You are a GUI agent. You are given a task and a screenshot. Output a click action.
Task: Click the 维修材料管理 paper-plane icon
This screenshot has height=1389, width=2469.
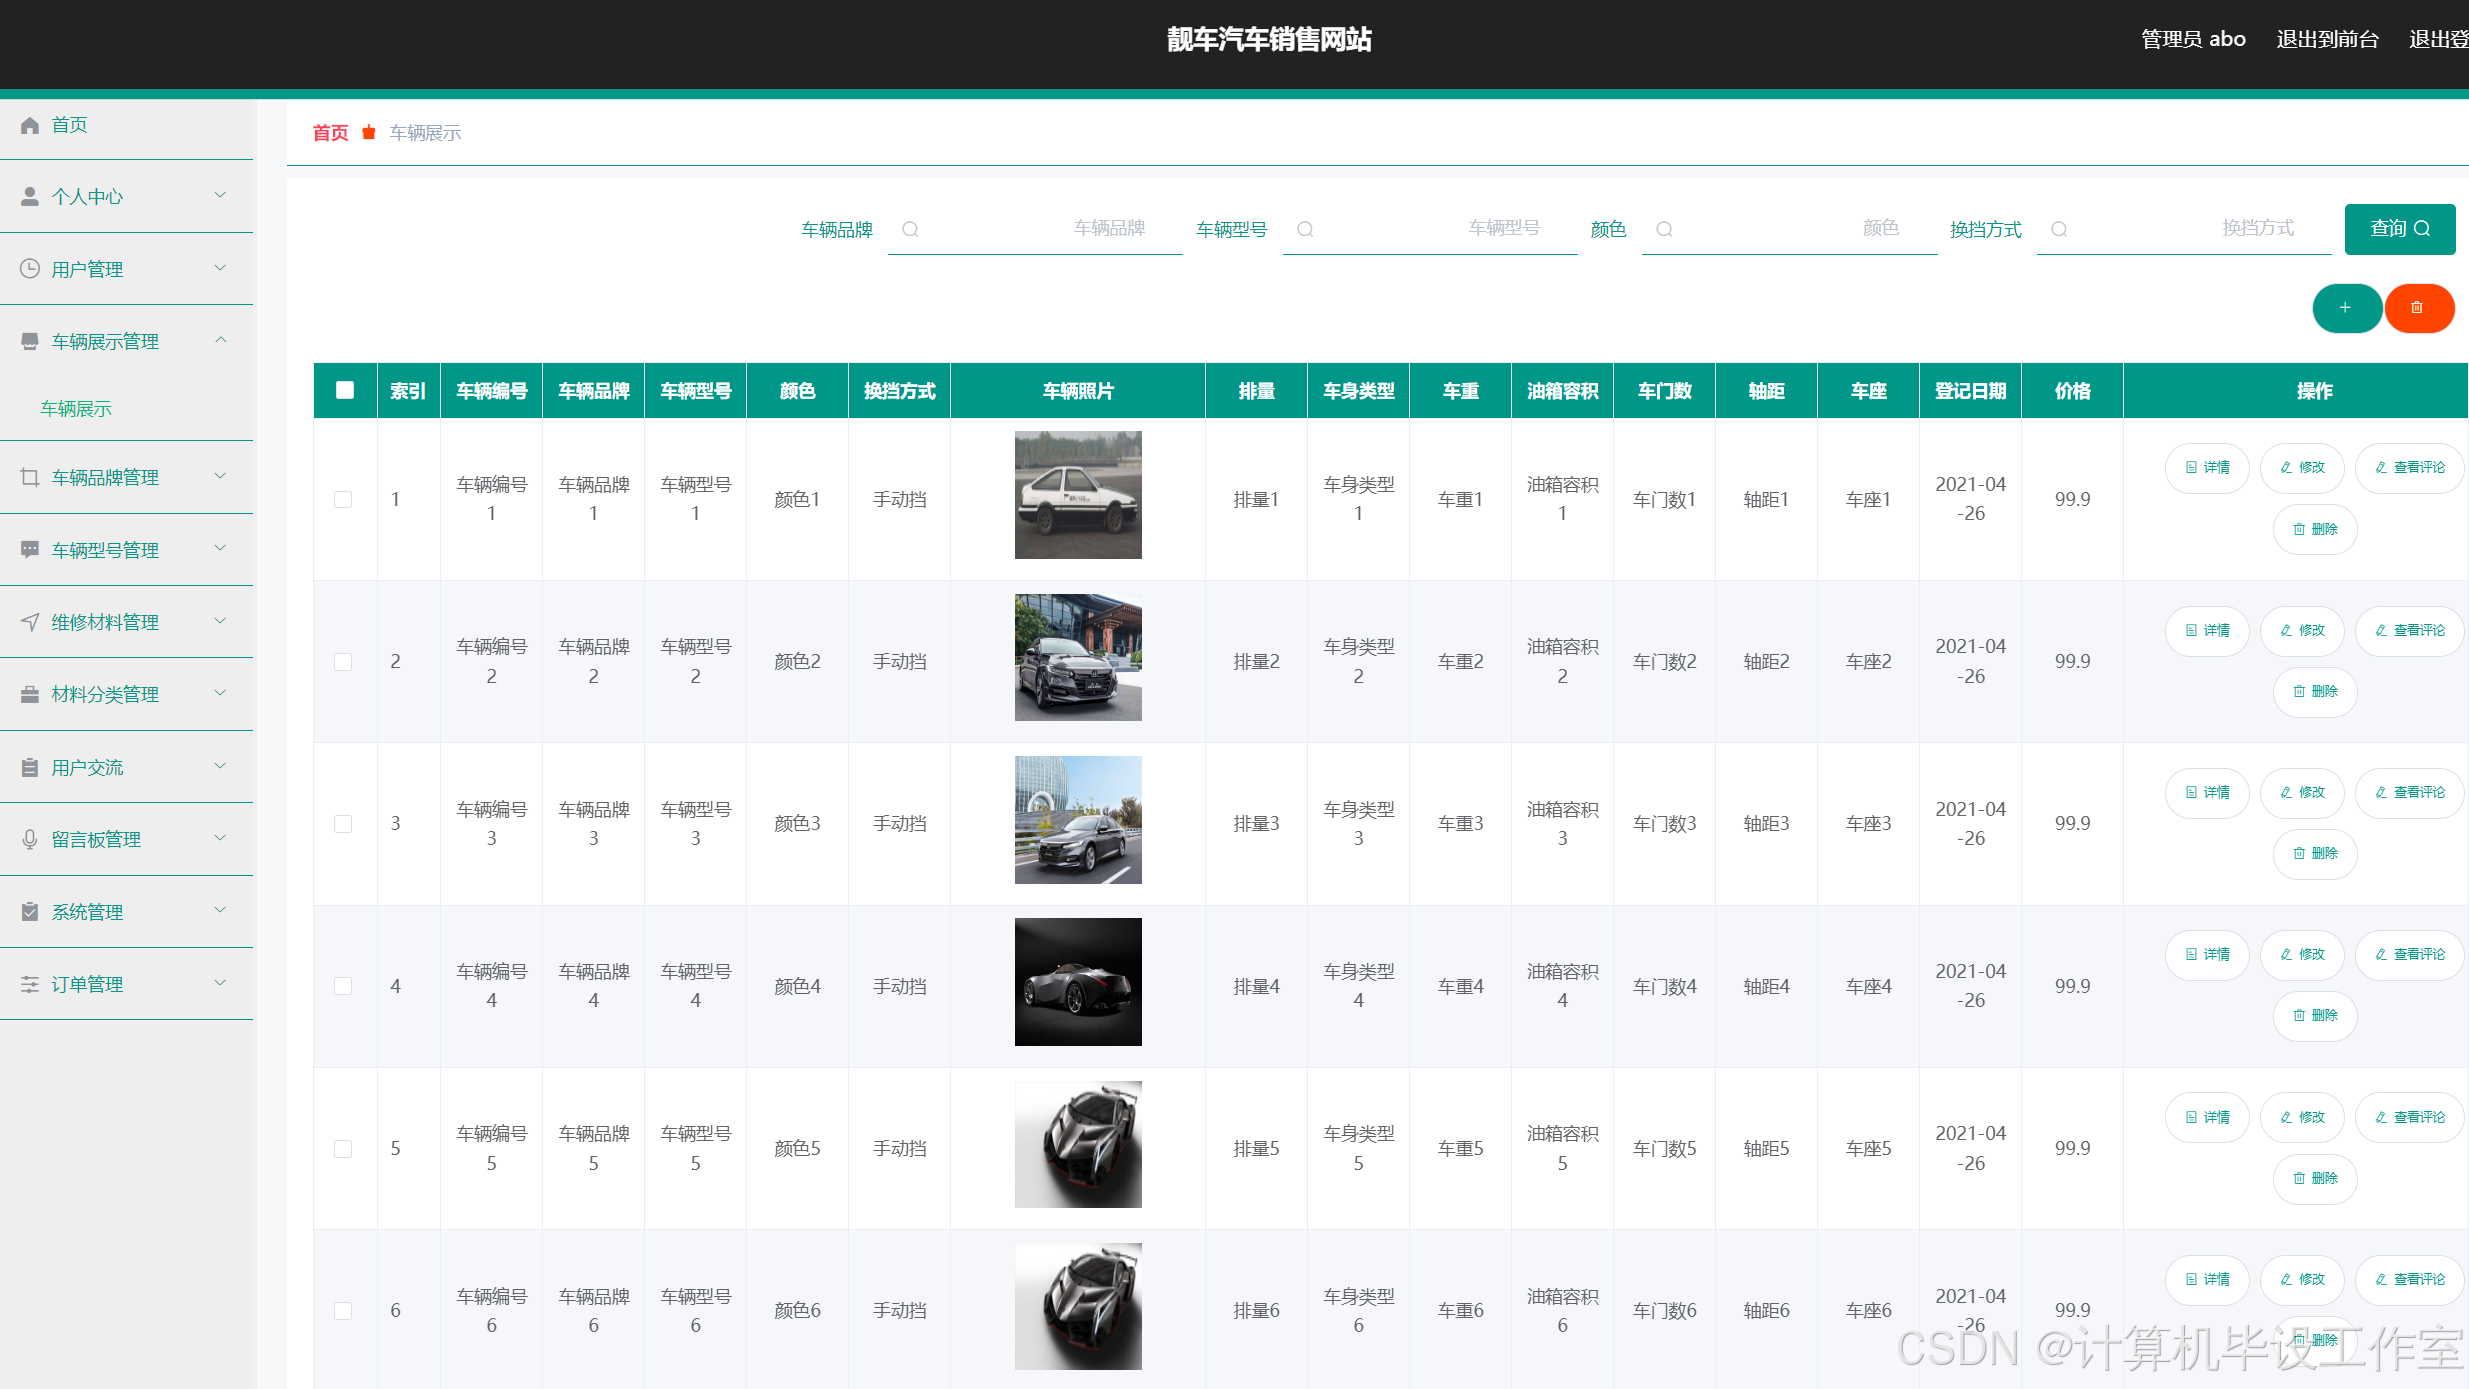[30, 622]
